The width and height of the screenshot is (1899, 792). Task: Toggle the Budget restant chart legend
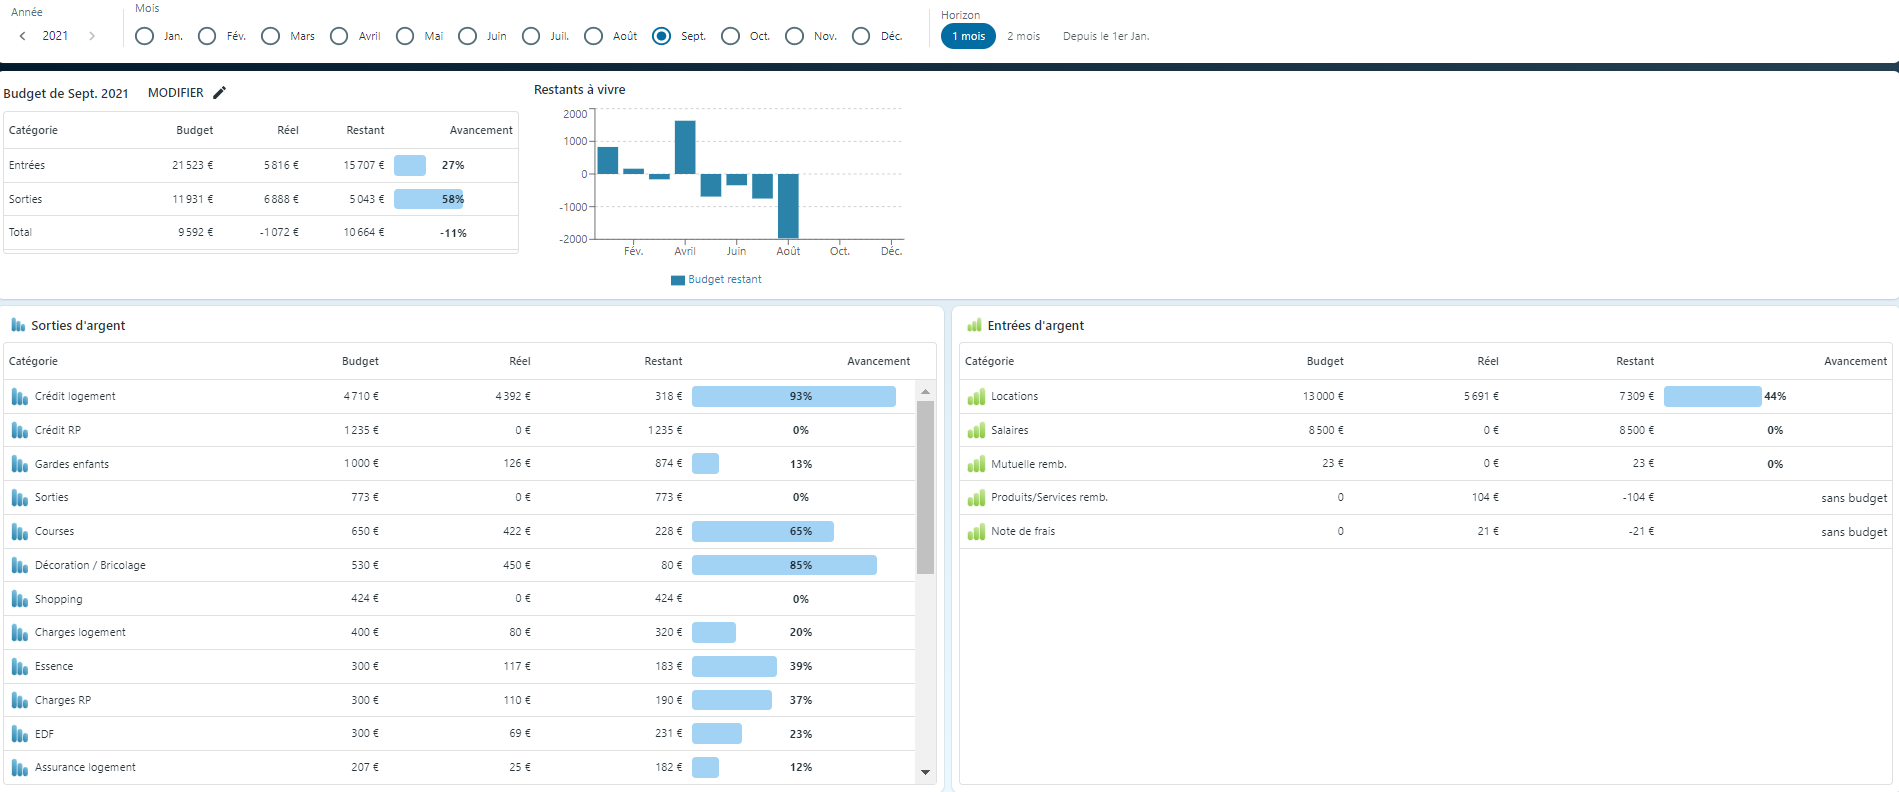coord(716,280)
